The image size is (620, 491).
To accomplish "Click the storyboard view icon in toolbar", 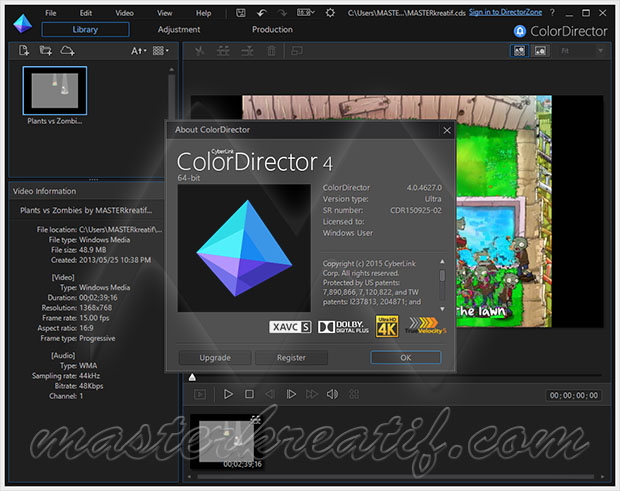I will (x=297, y=51).
